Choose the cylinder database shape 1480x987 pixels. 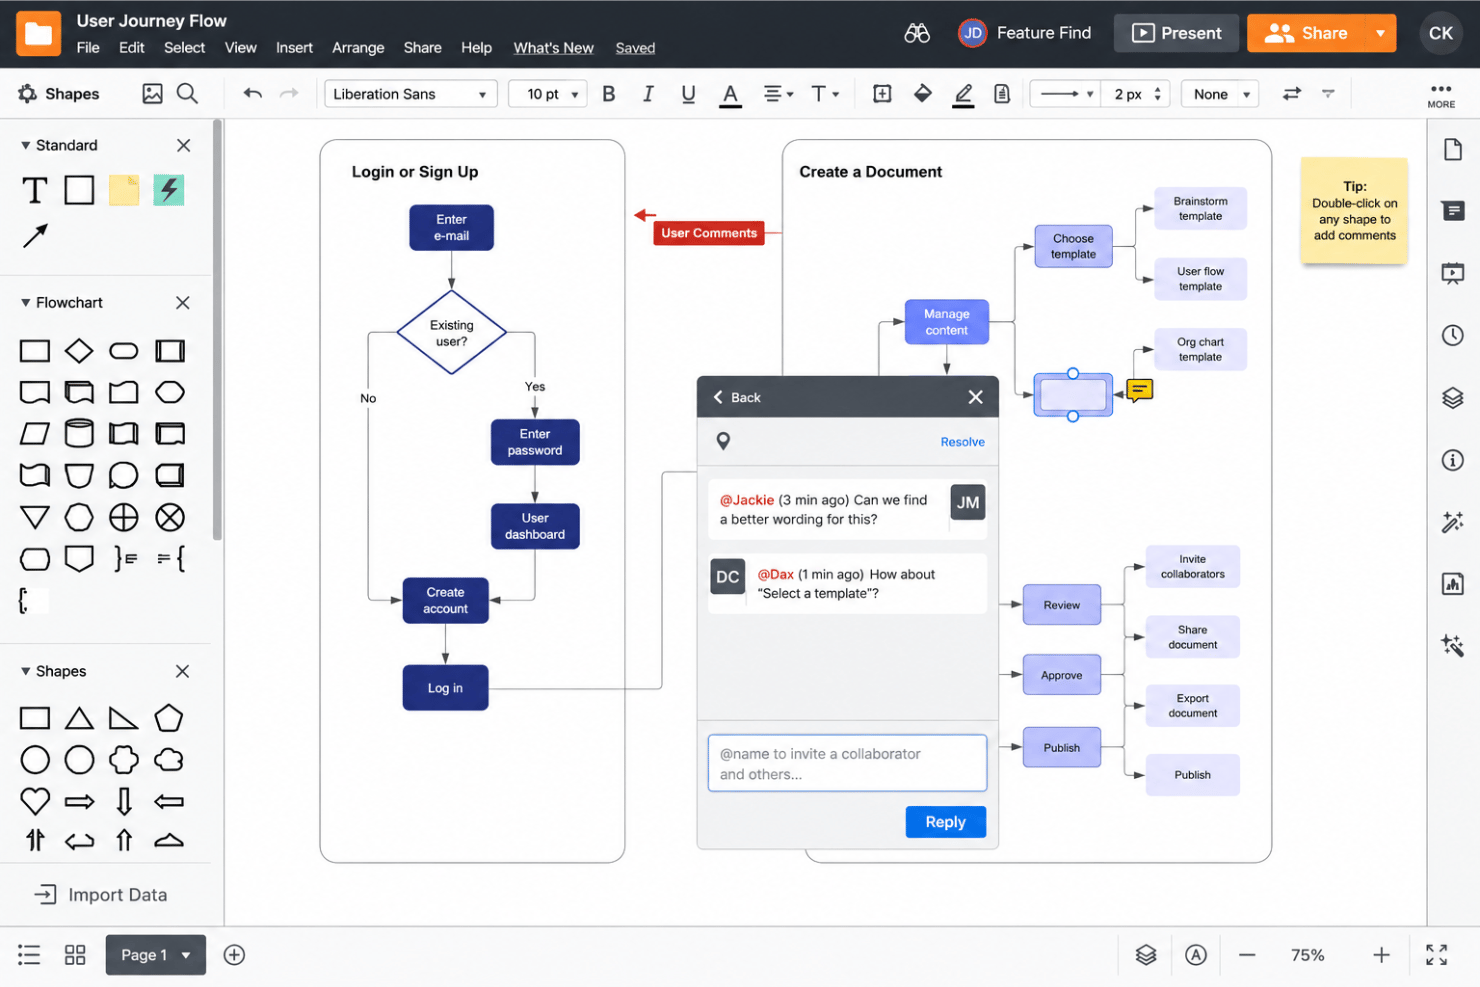tap(79, 433)
